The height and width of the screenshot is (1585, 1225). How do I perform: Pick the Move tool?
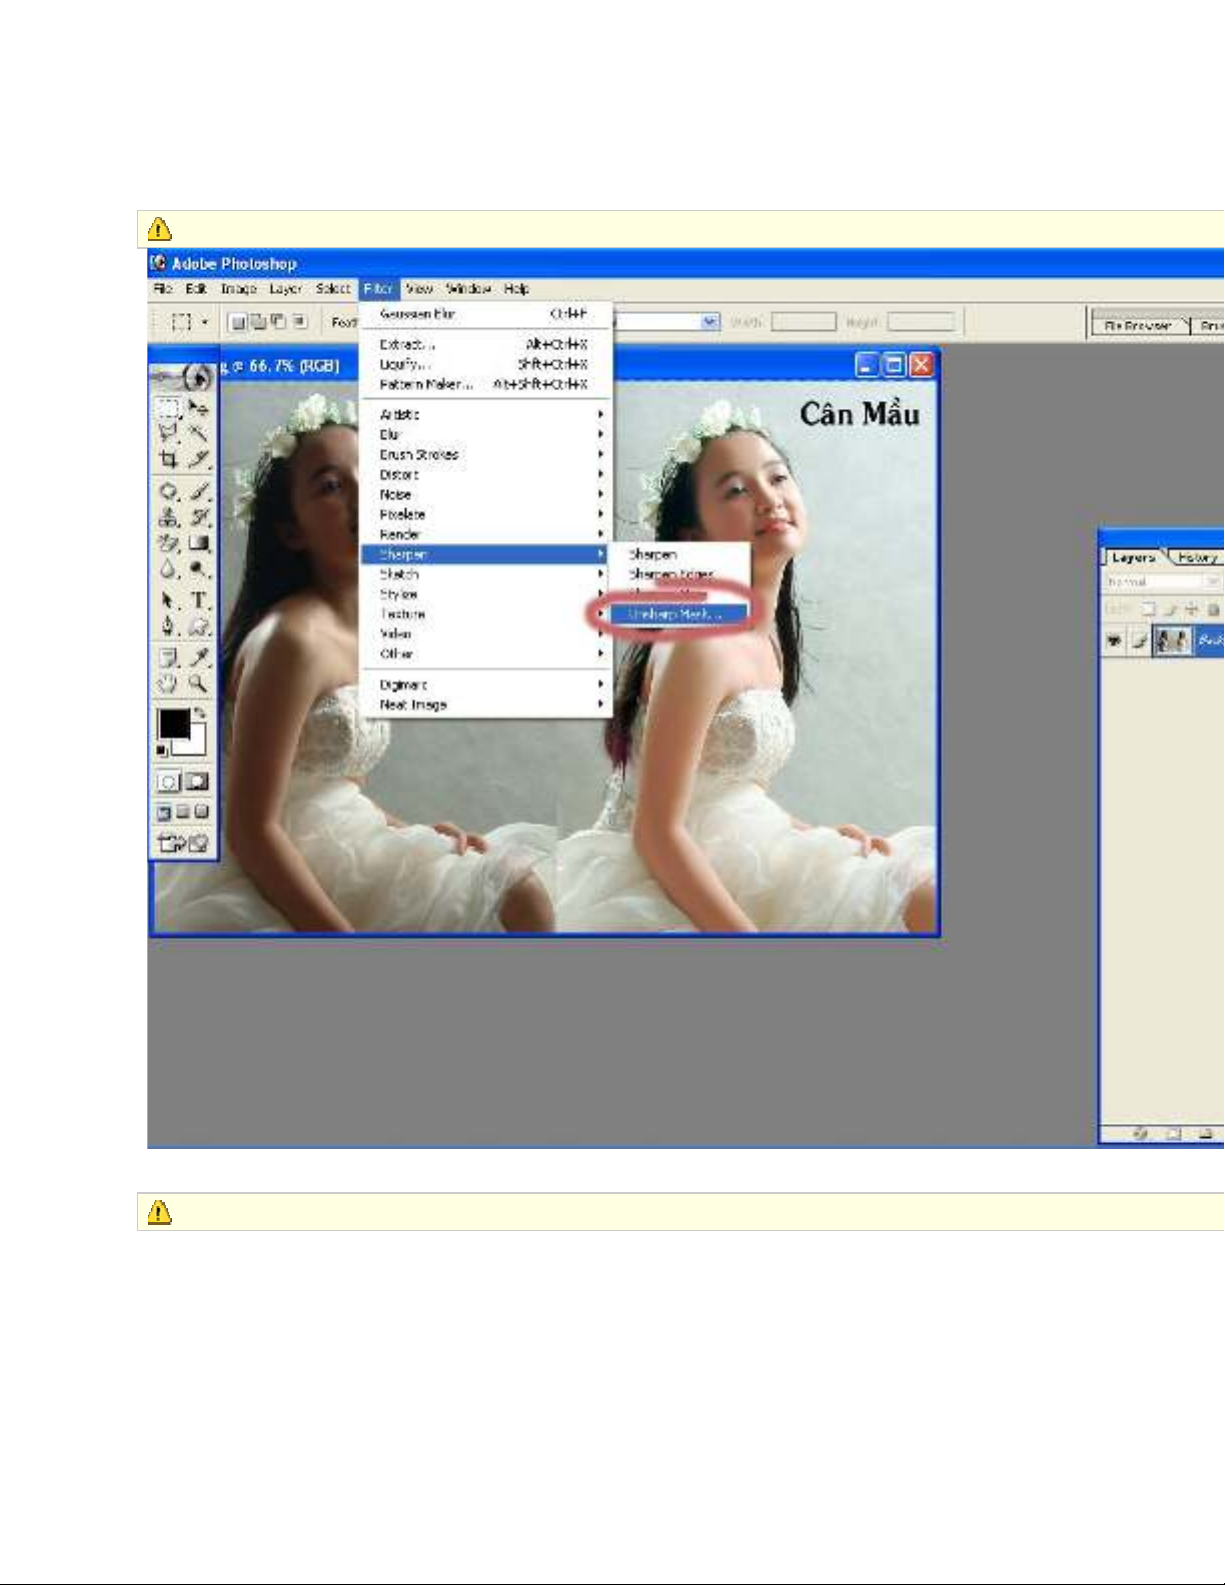pos(200,408)
